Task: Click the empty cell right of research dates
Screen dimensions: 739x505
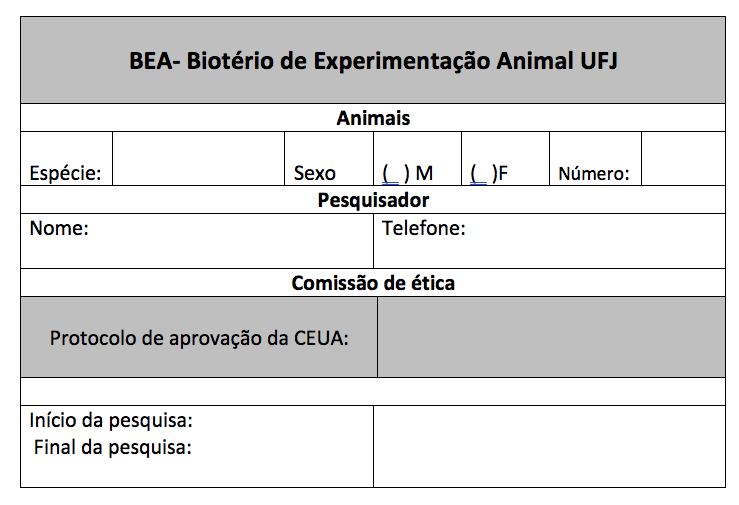Action: pyautogui.click(x=550, y=447)
